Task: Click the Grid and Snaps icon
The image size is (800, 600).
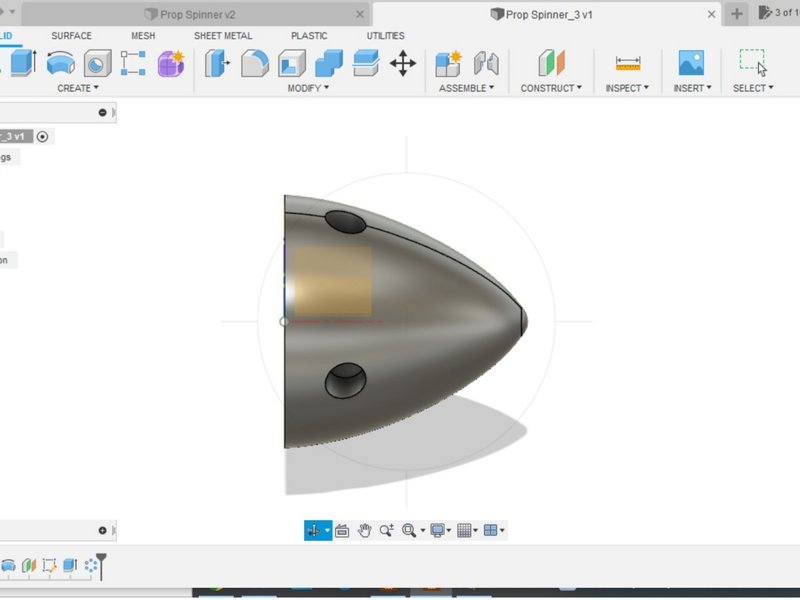Action: point(464,531)
